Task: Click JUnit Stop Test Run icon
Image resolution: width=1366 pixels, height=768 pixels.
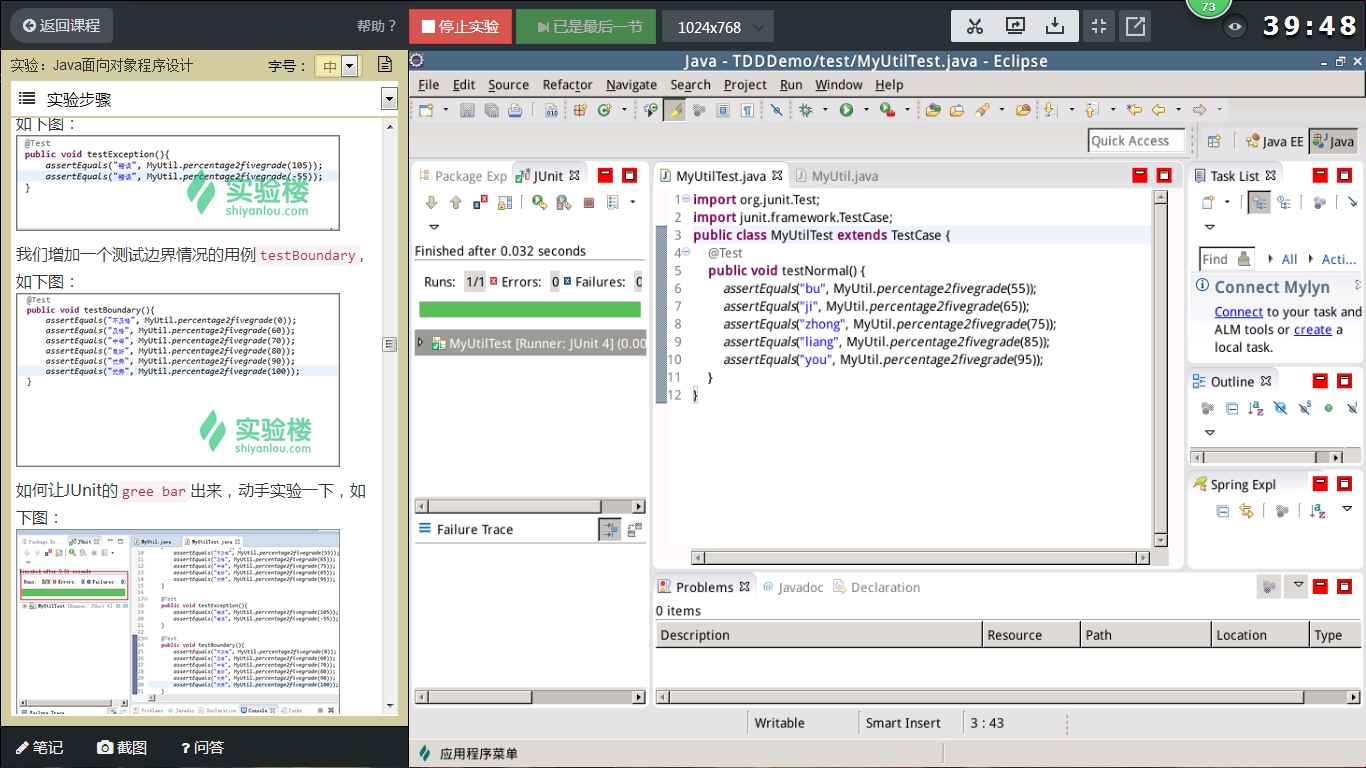Action: click(588, 202)
